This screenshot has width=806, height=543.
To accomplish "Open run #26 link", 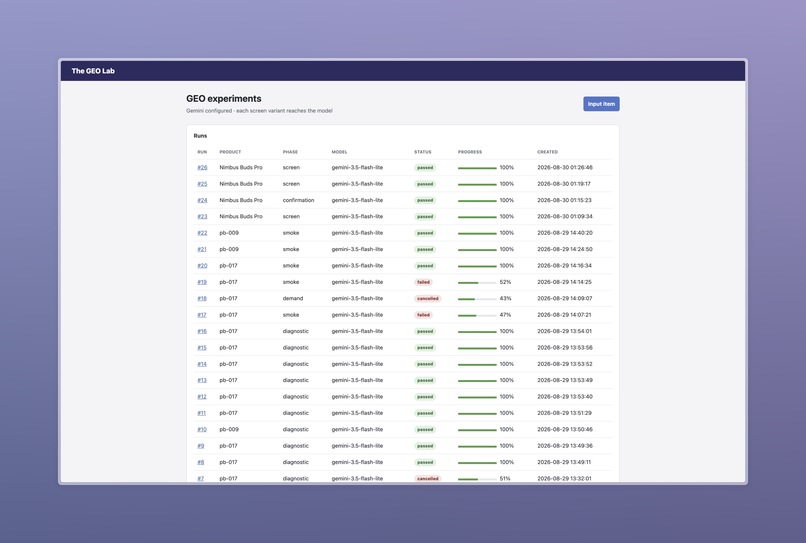I will point(202,168).
